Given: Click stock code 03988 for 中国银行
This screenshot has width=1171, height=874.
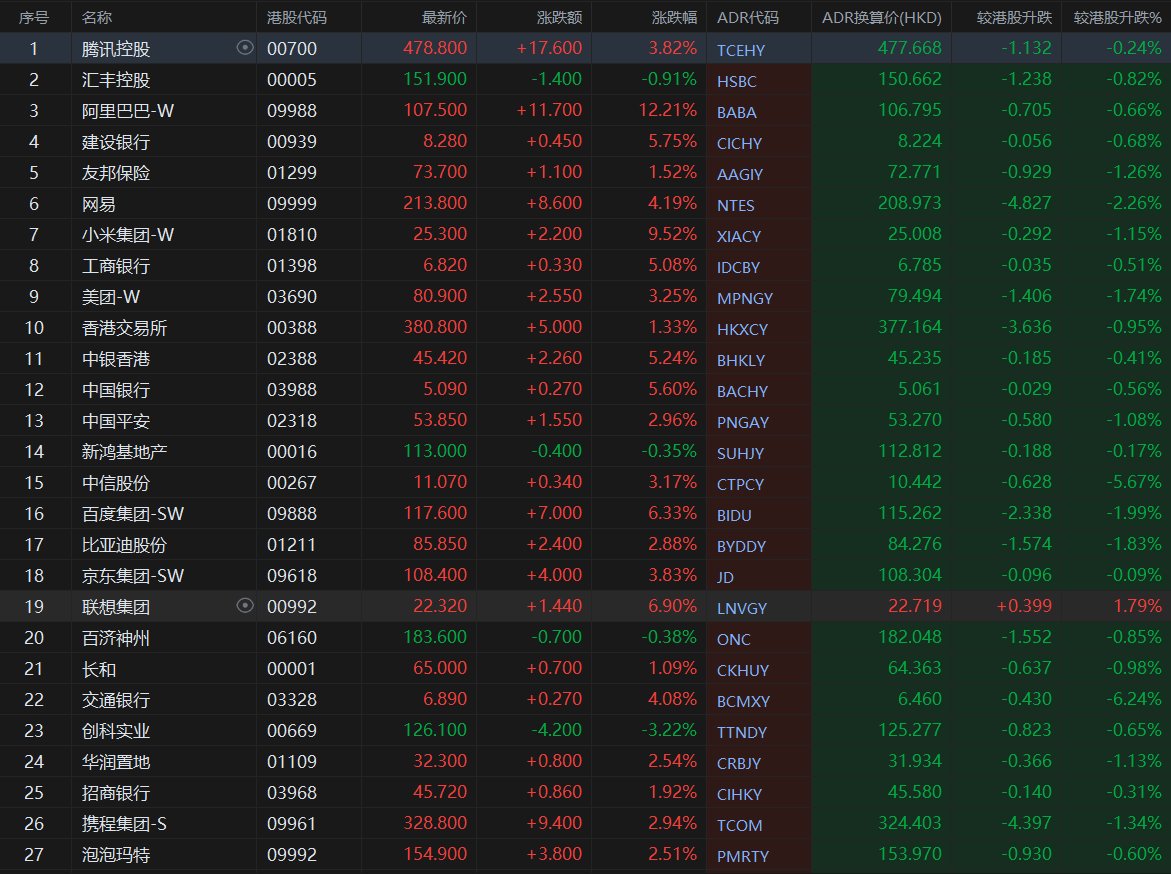Looking at the screenshot, I should click(292, 390).
